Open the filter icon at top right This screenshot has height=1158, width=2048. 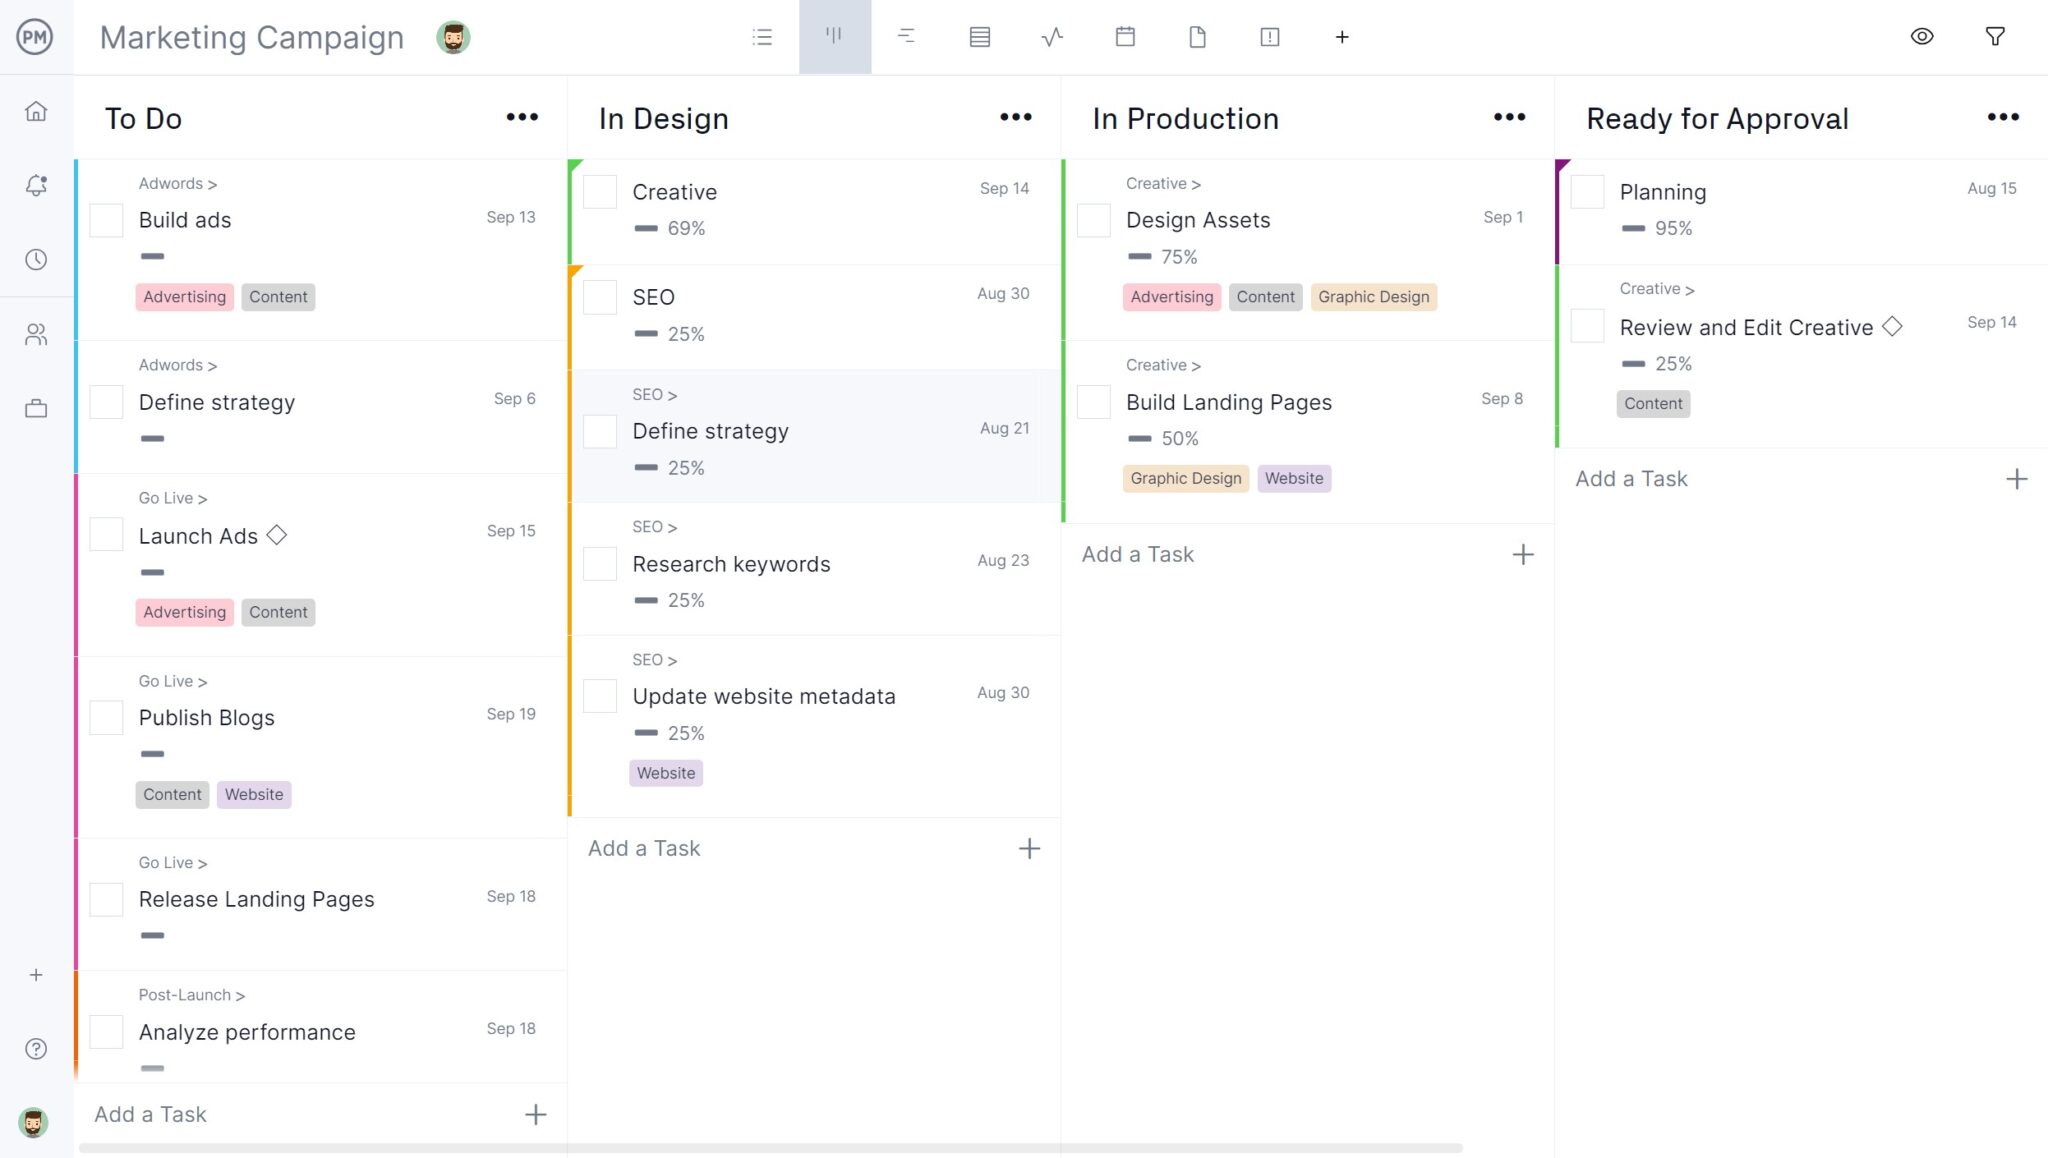pyautogui.click(x=1995, y=36)
